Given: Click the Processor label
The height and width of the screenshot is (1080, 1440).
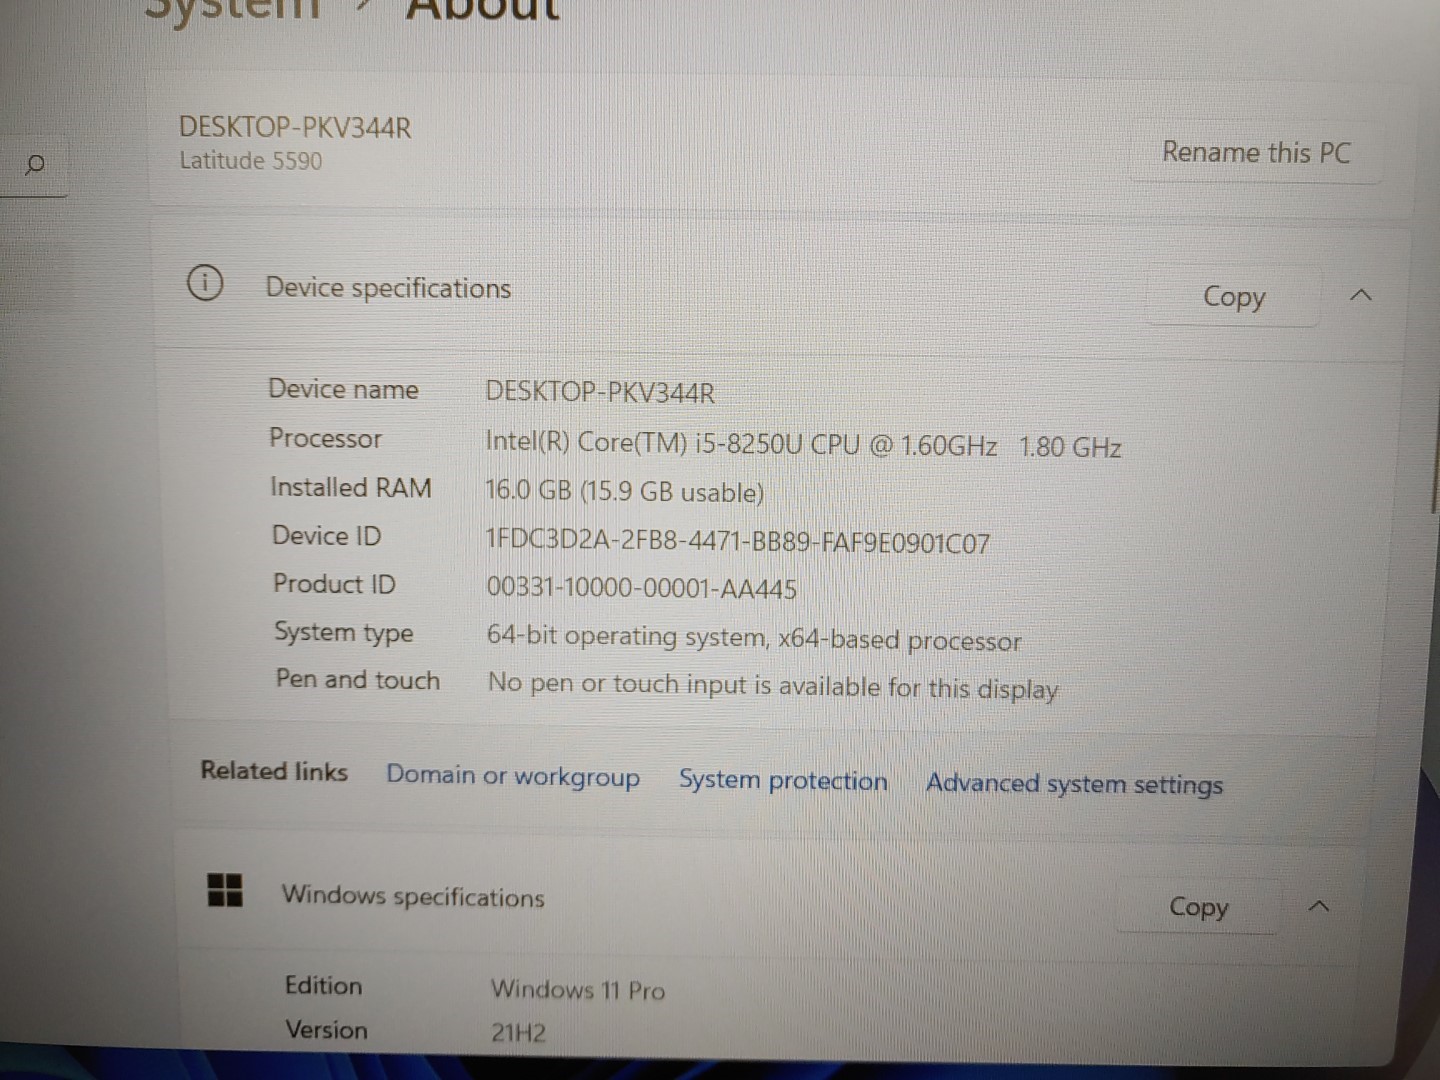Looking at the screenshot, I should (x=325, y=438).
